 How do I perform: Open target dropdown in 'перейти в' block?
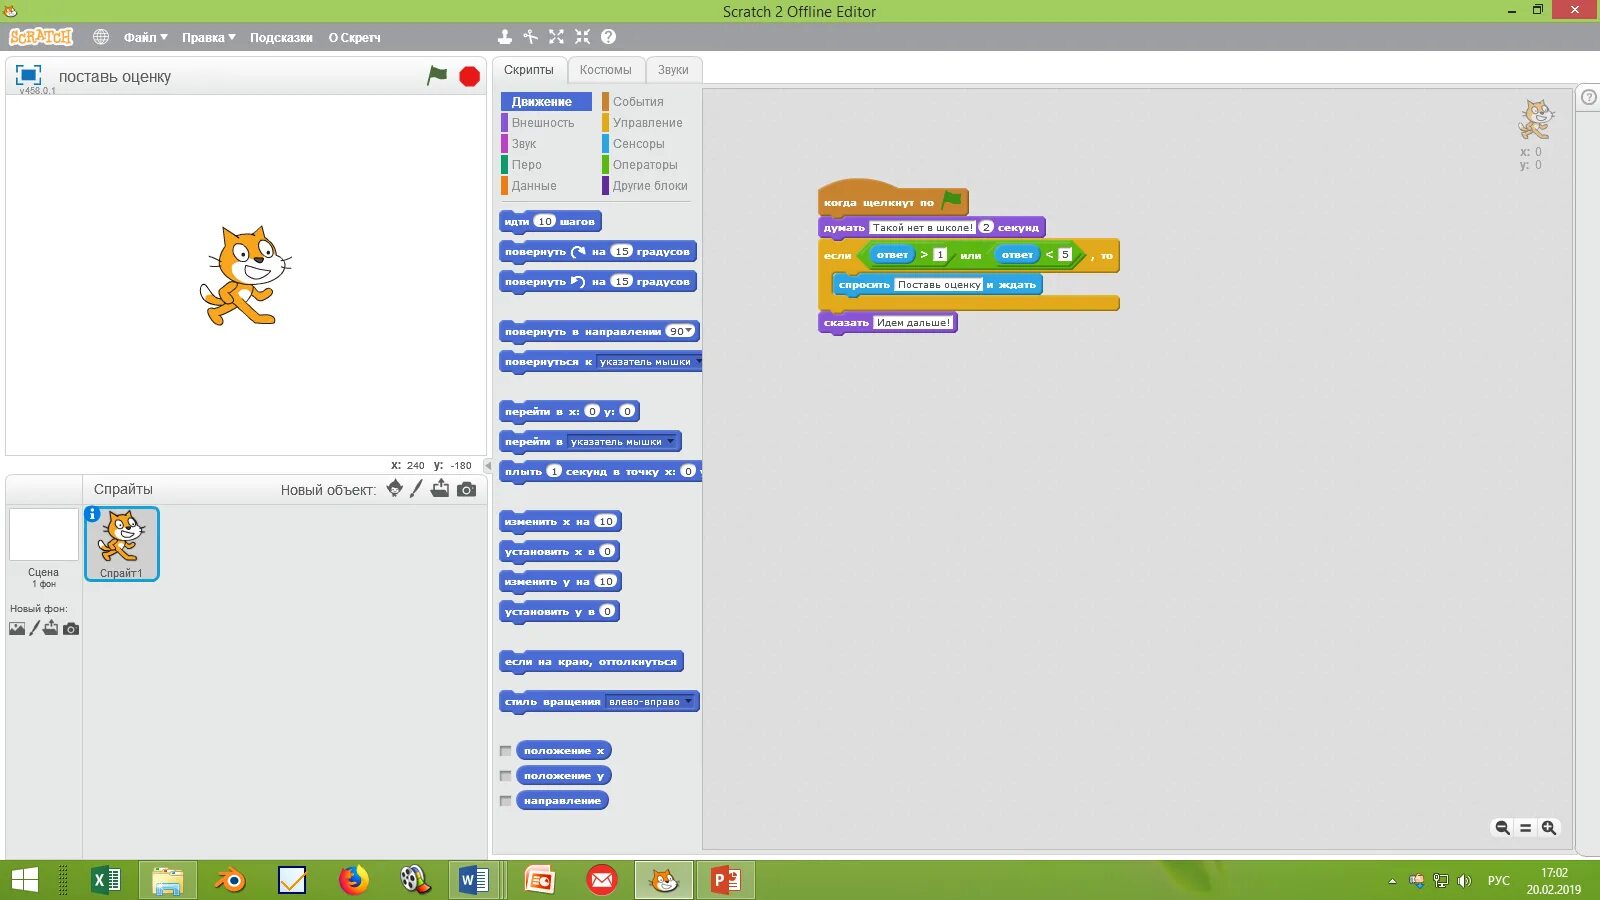pos(623,442)
